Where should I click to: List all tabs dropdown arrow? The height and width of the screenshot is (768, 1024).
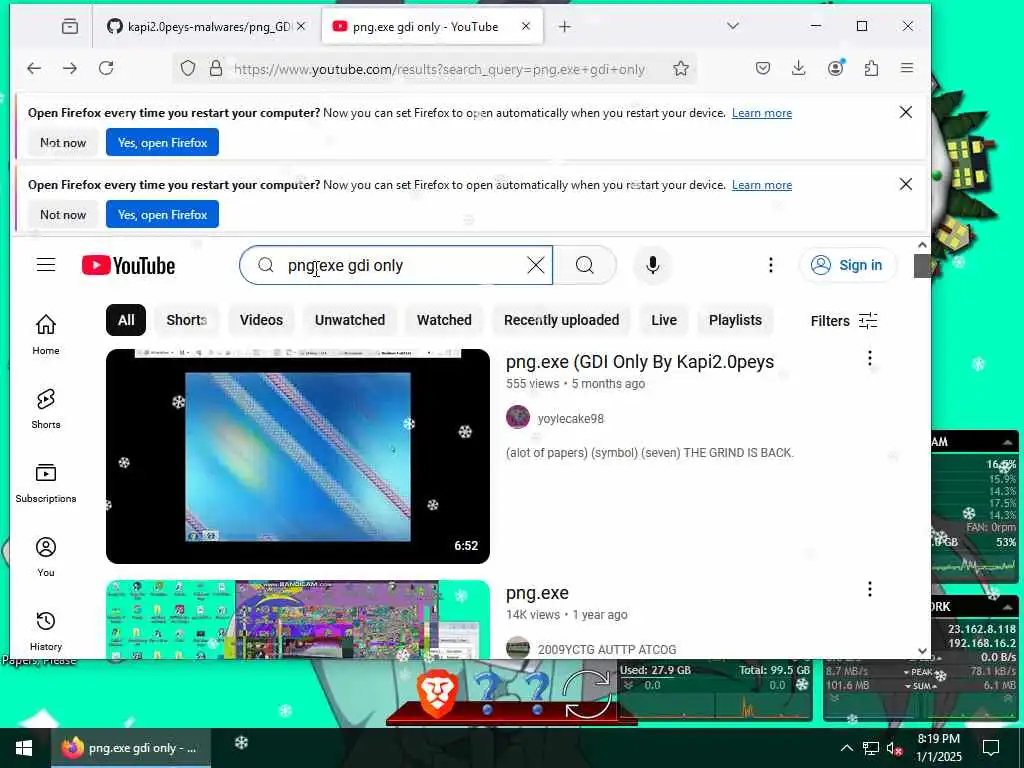tap(733, 26)
